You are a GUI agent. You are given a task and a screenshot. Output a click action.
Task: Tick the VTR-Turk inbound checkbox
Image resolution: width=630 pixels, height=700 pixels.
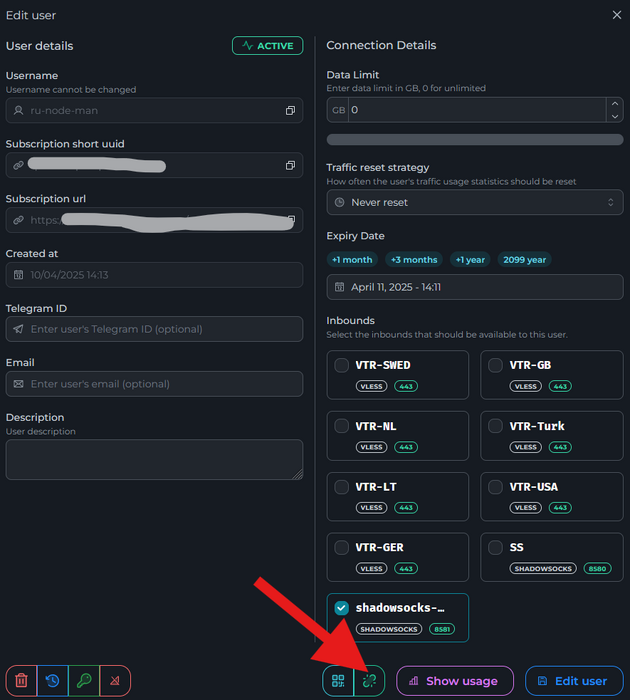(x=495, y=426)
